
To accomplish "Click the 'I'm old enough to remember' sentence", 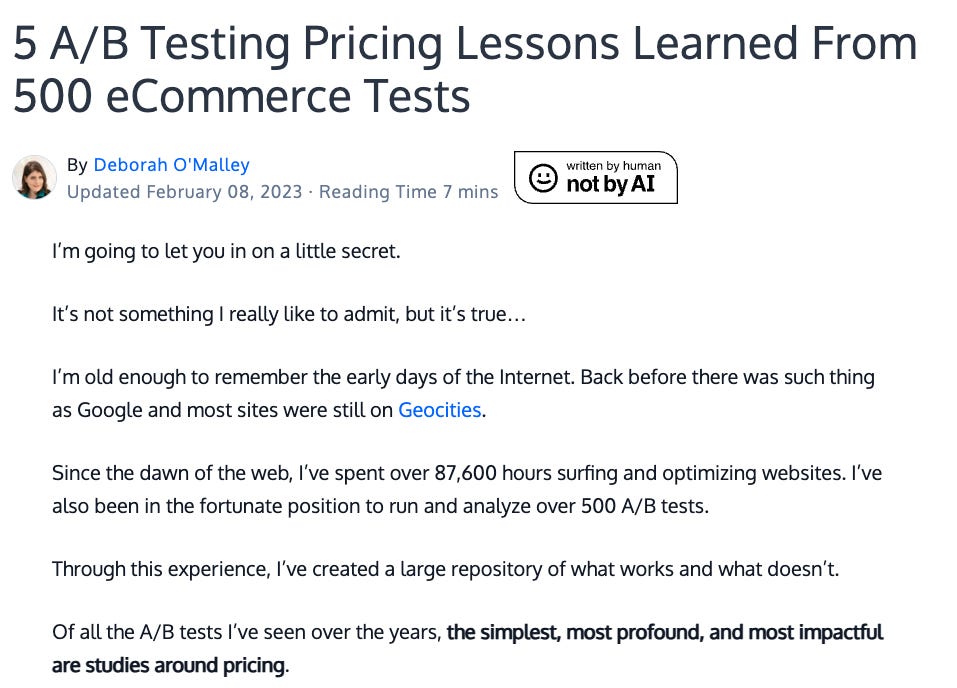I will [314, 377].
